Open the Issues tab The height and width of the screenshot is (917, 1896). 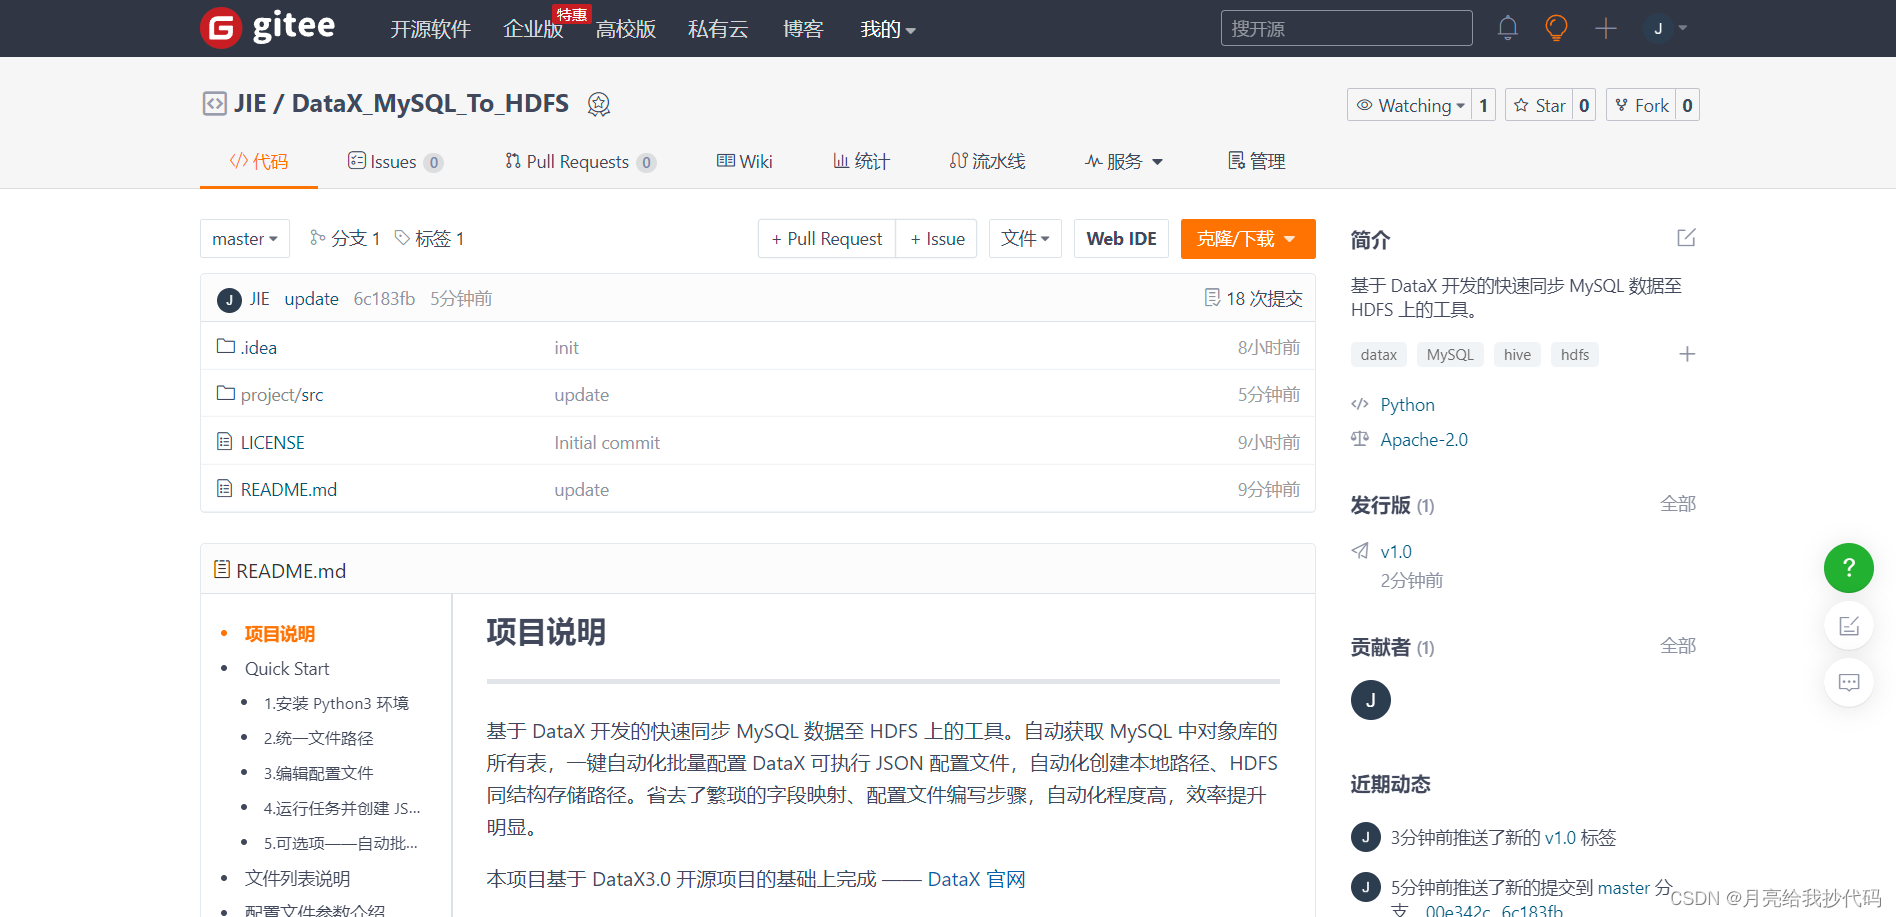pyautogui.click(x=395, y=161)
